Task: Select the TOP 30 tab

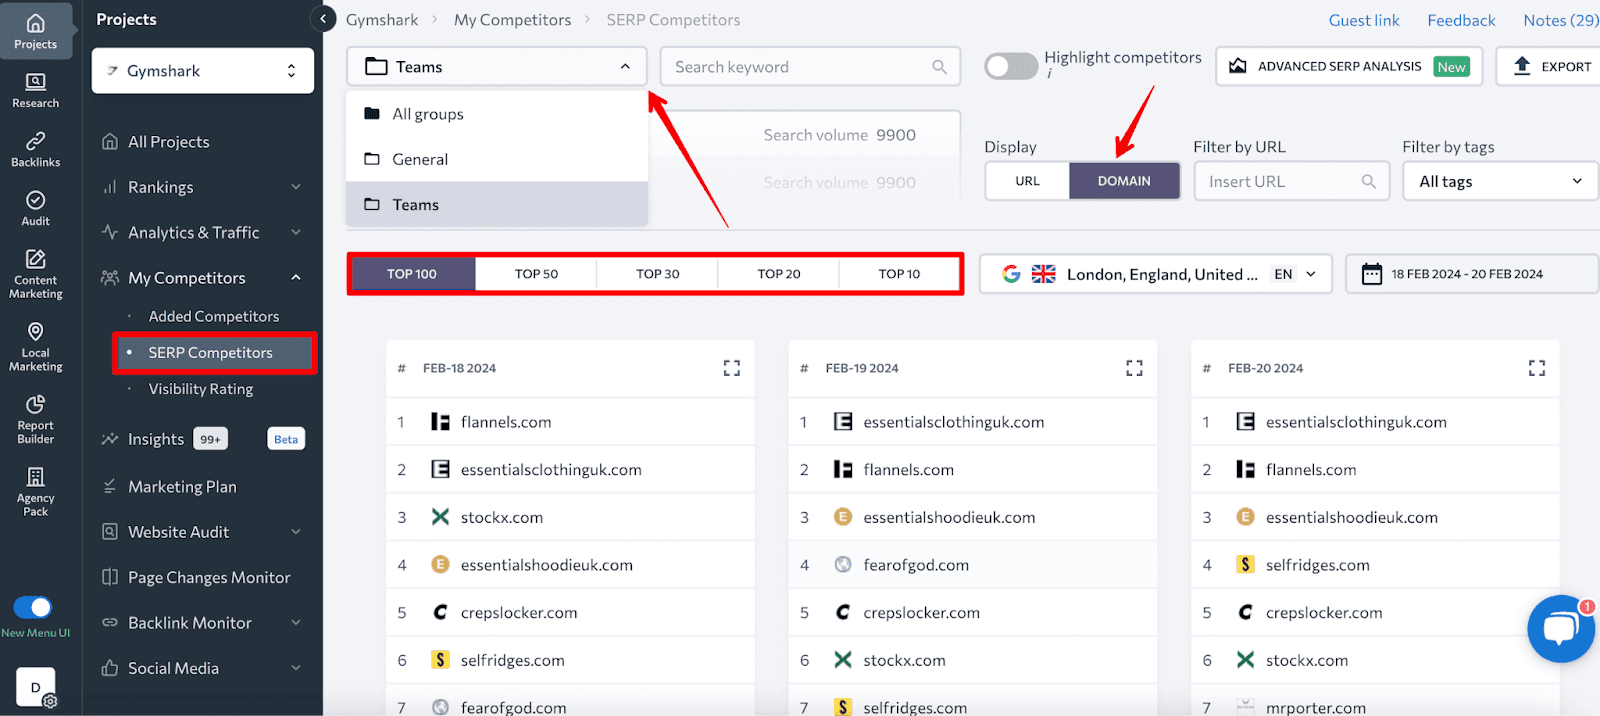Action: tap(657, 274)
